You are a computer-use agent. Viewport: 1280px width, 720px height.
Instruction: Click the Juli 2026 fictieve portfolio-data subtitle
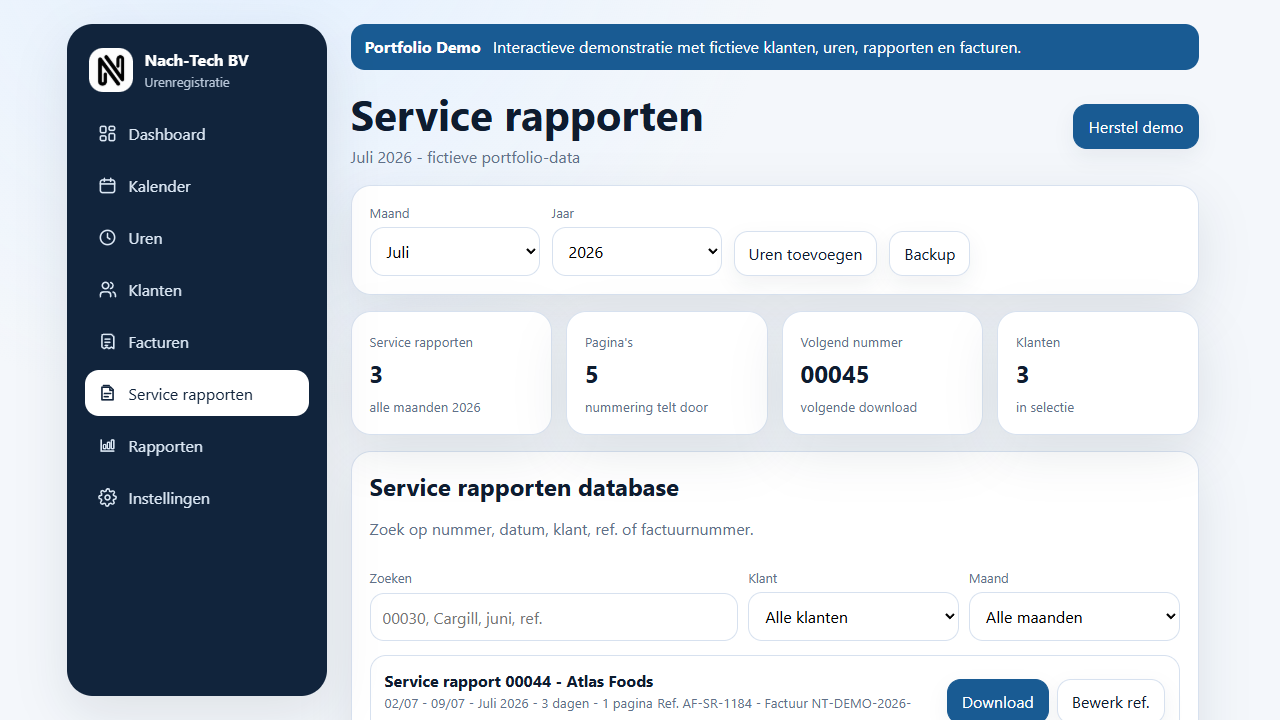pyautogui.click(x=465, y=157)
